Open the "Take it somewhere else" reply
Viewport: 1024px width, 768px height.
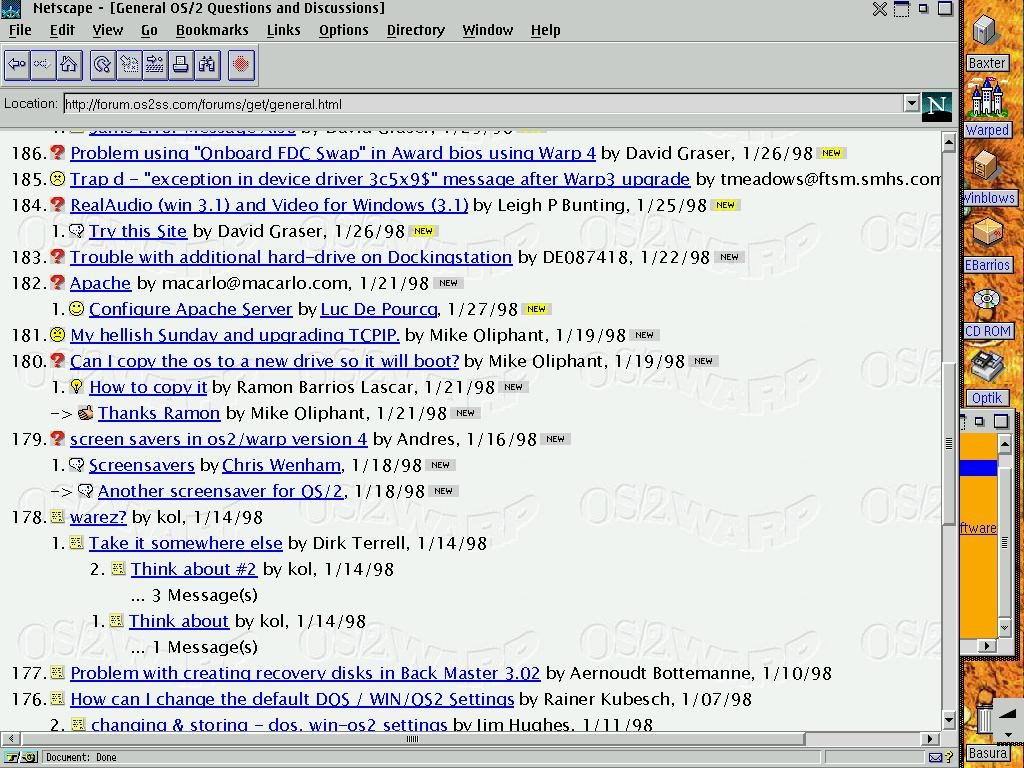[x=185, y=543]
